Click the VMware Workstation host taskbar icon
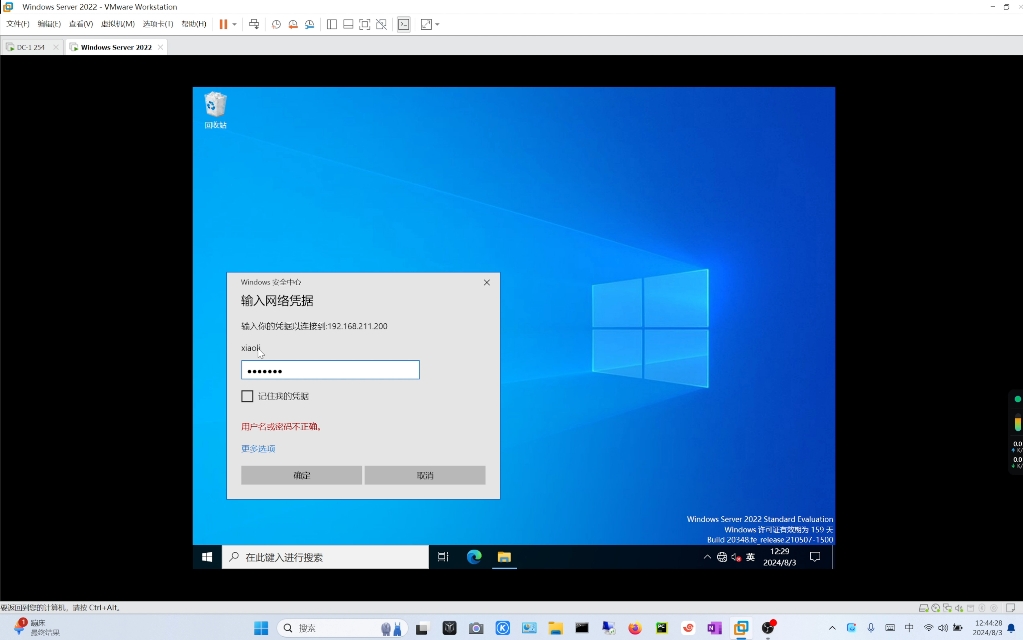 pos(741,628)
